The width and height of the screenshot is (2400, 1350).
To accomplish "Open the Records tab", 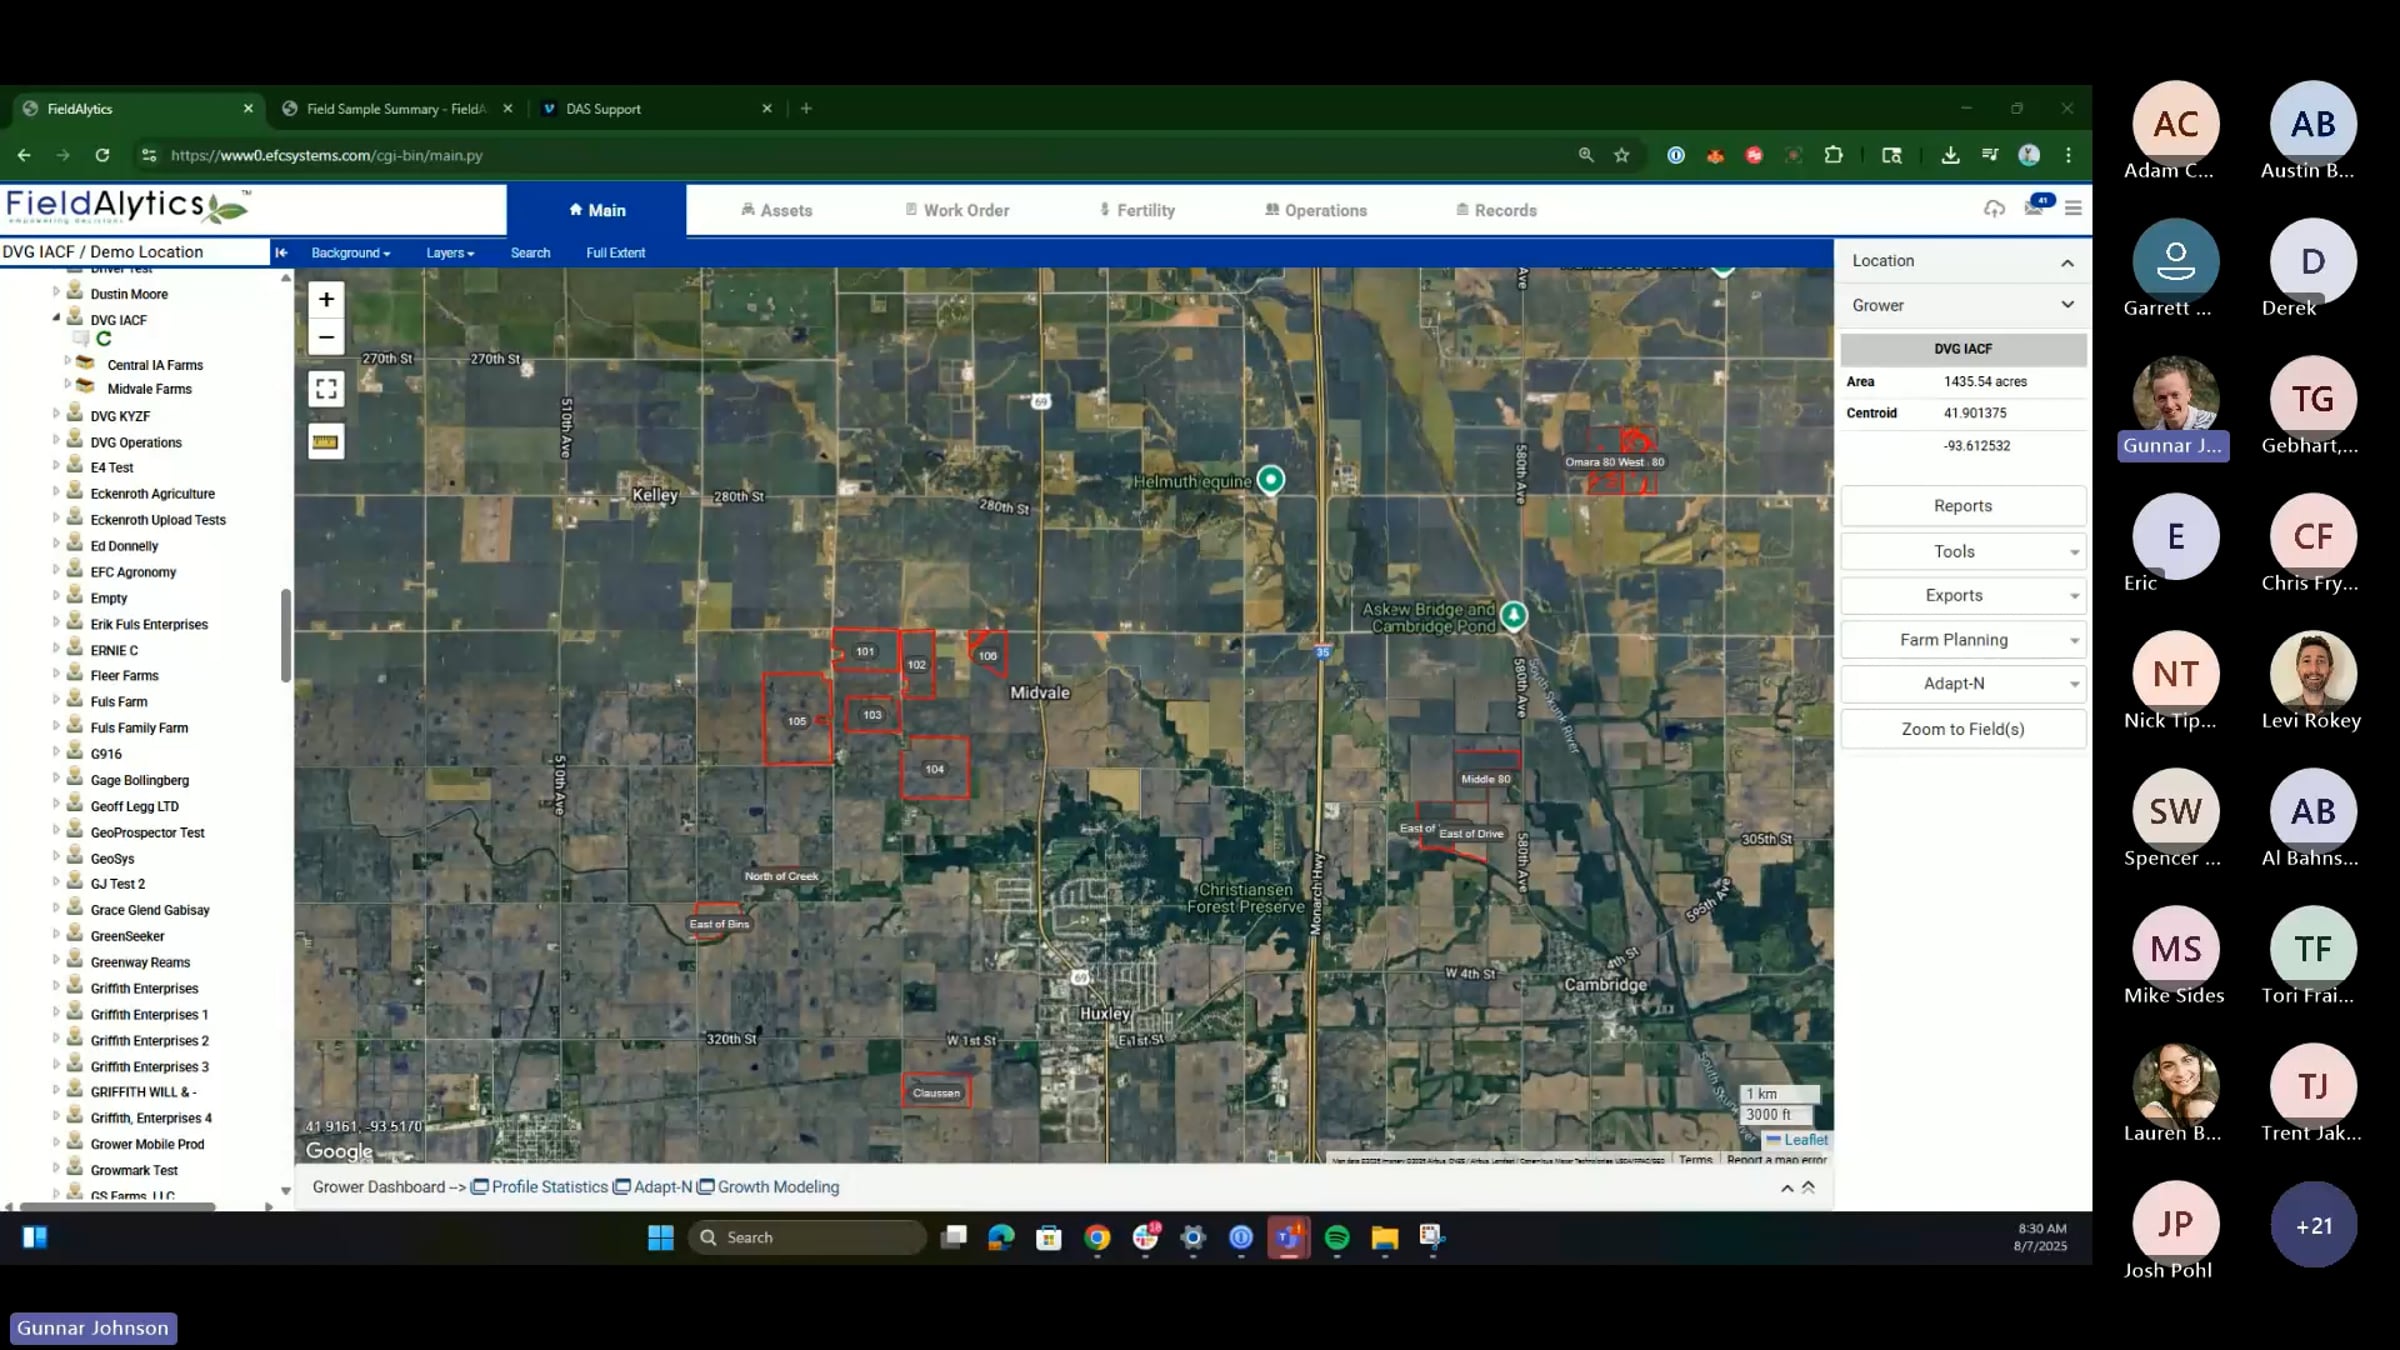I will coord(1496,210).
